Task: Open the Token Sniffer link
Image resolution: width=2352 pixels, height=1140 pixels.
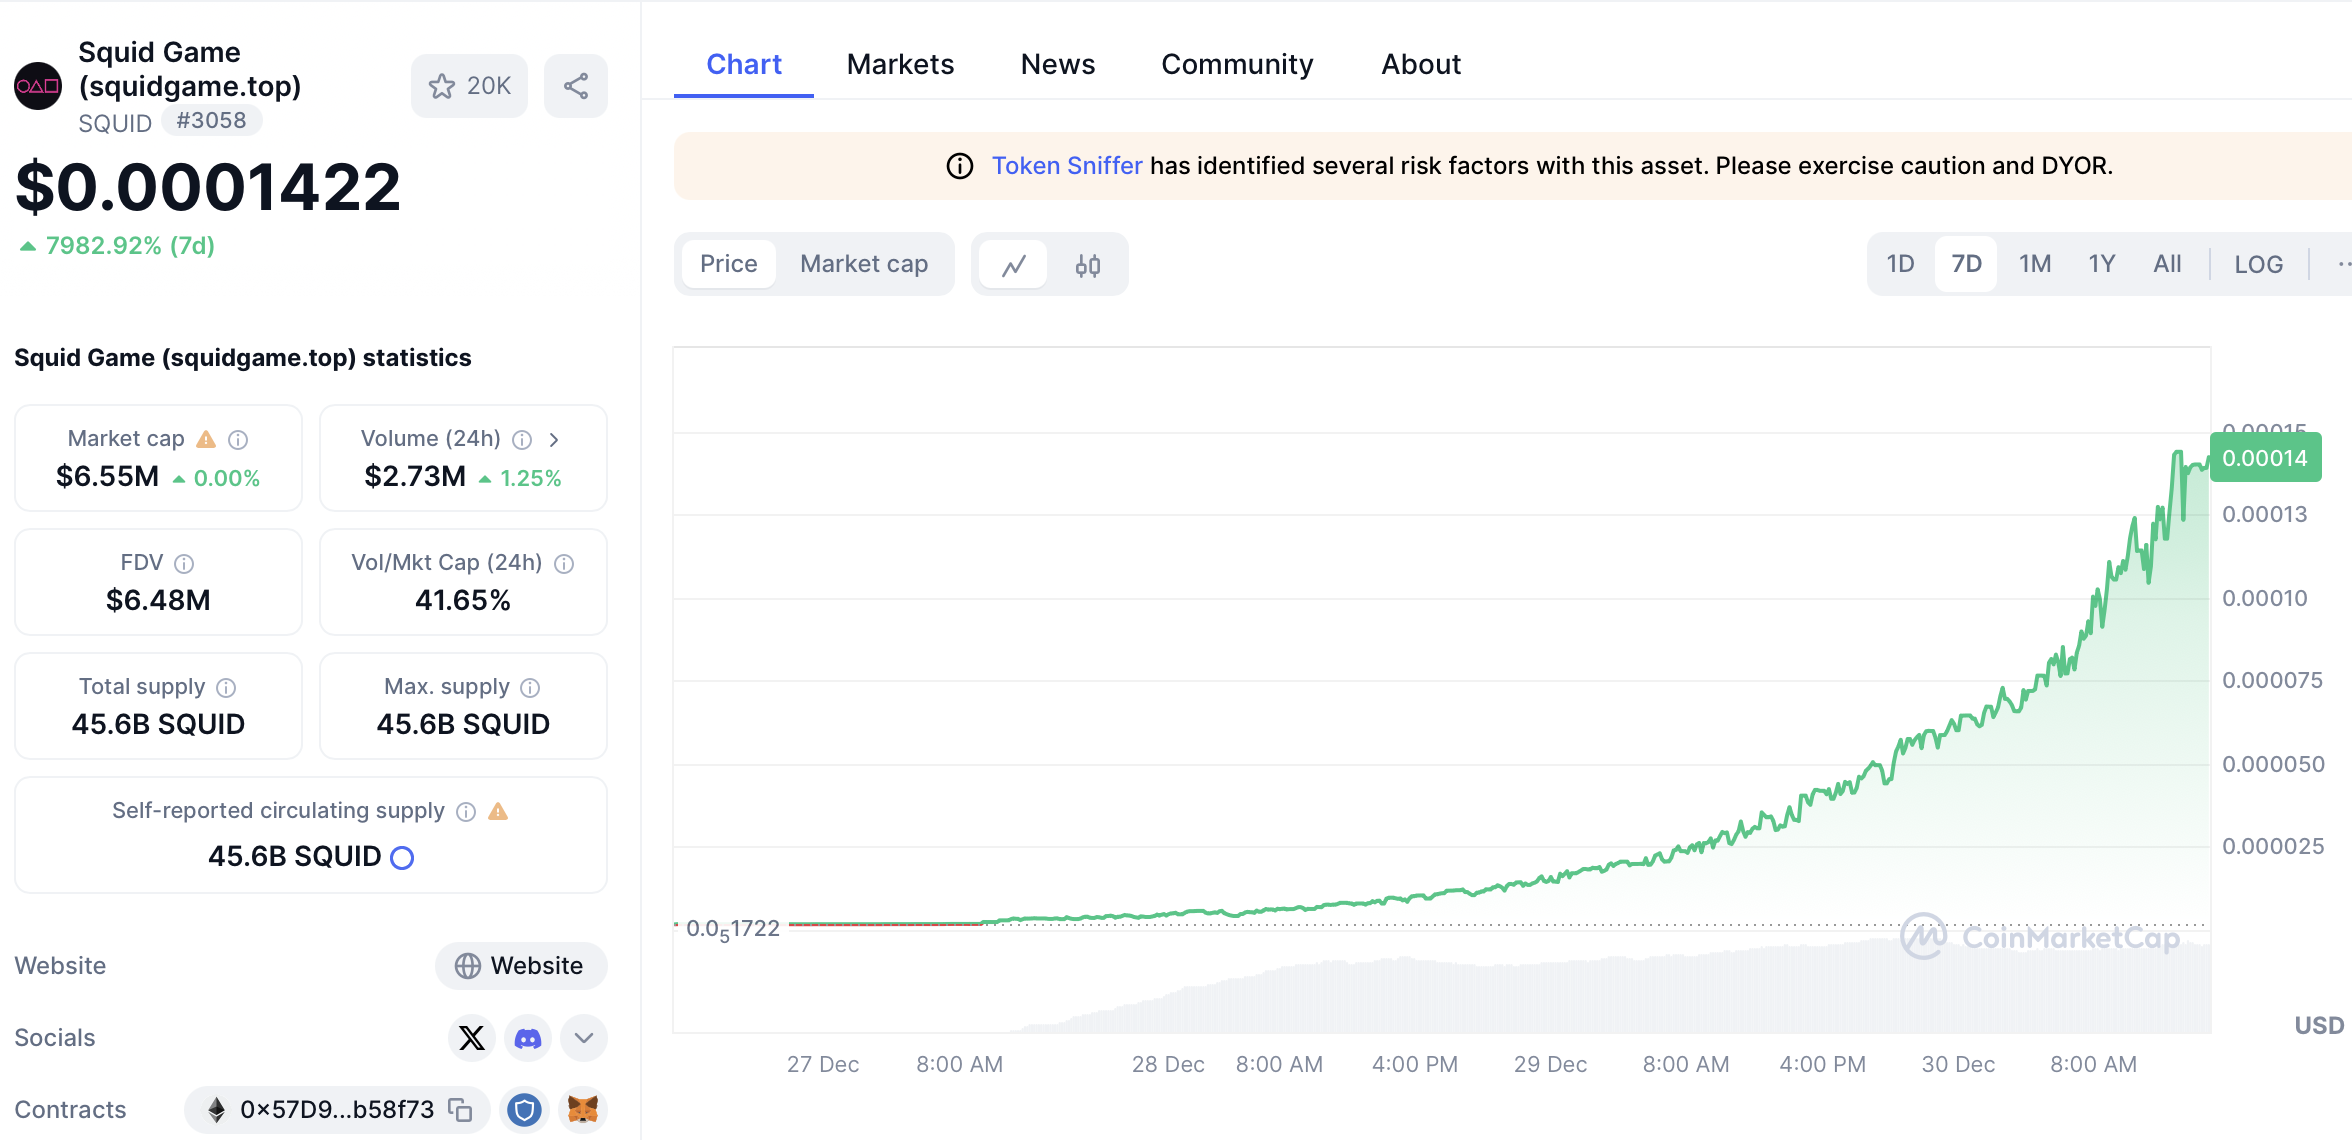Action: click(x=1066, y=166)
